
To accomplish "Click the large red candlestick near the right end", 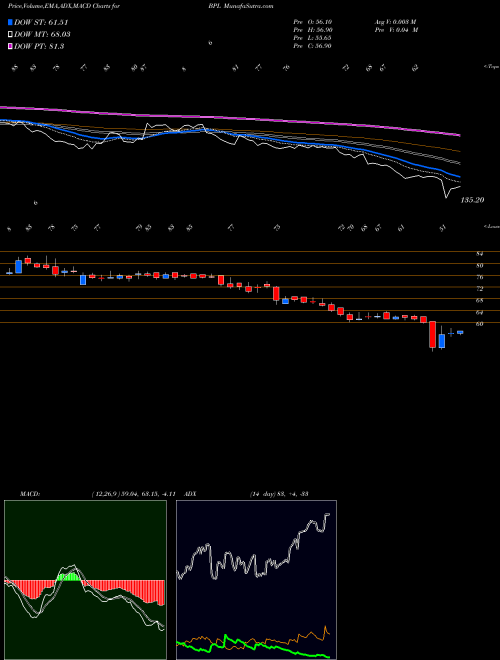I will pyautogui.click(x=432, y=335).
